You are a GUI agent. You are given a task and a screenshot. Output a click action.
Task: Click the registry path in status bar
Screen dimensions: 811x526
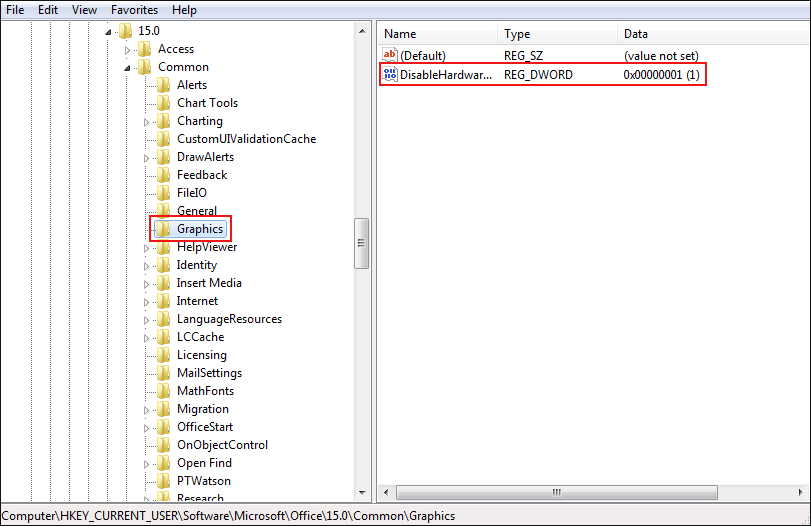point(228,516)
